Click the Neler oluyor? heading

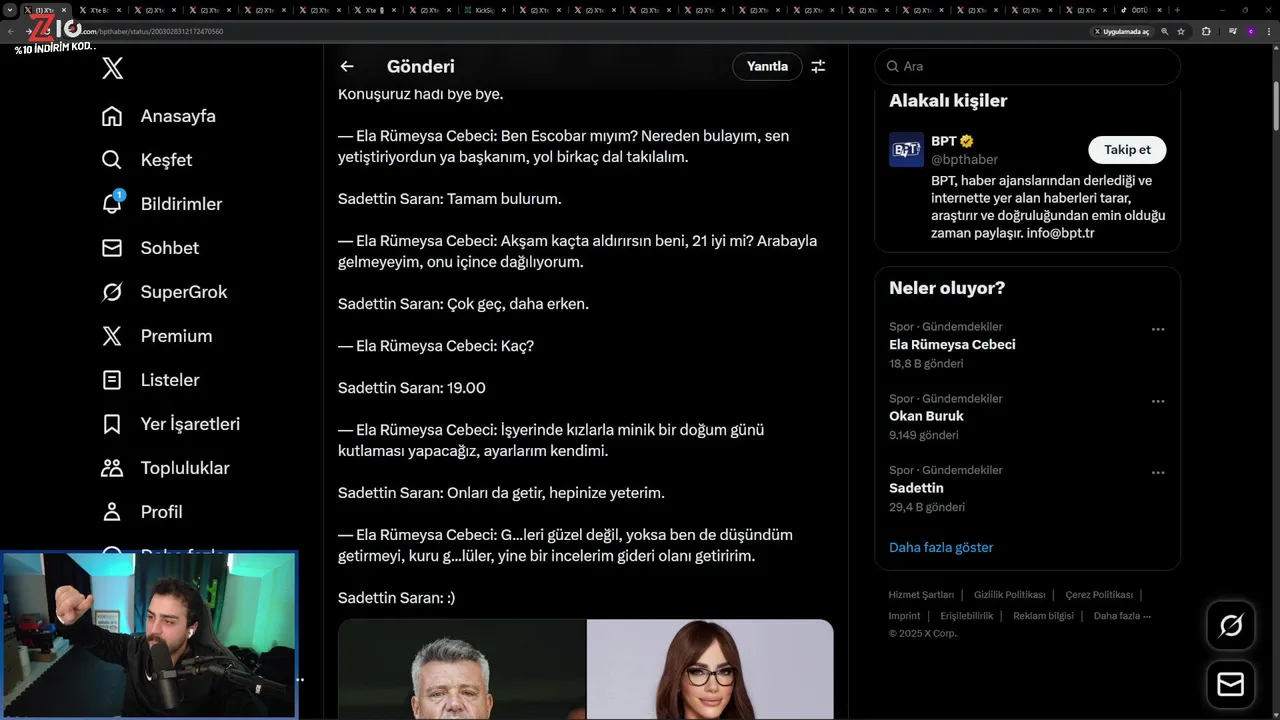pyautogui.click(x=947, y=288)
